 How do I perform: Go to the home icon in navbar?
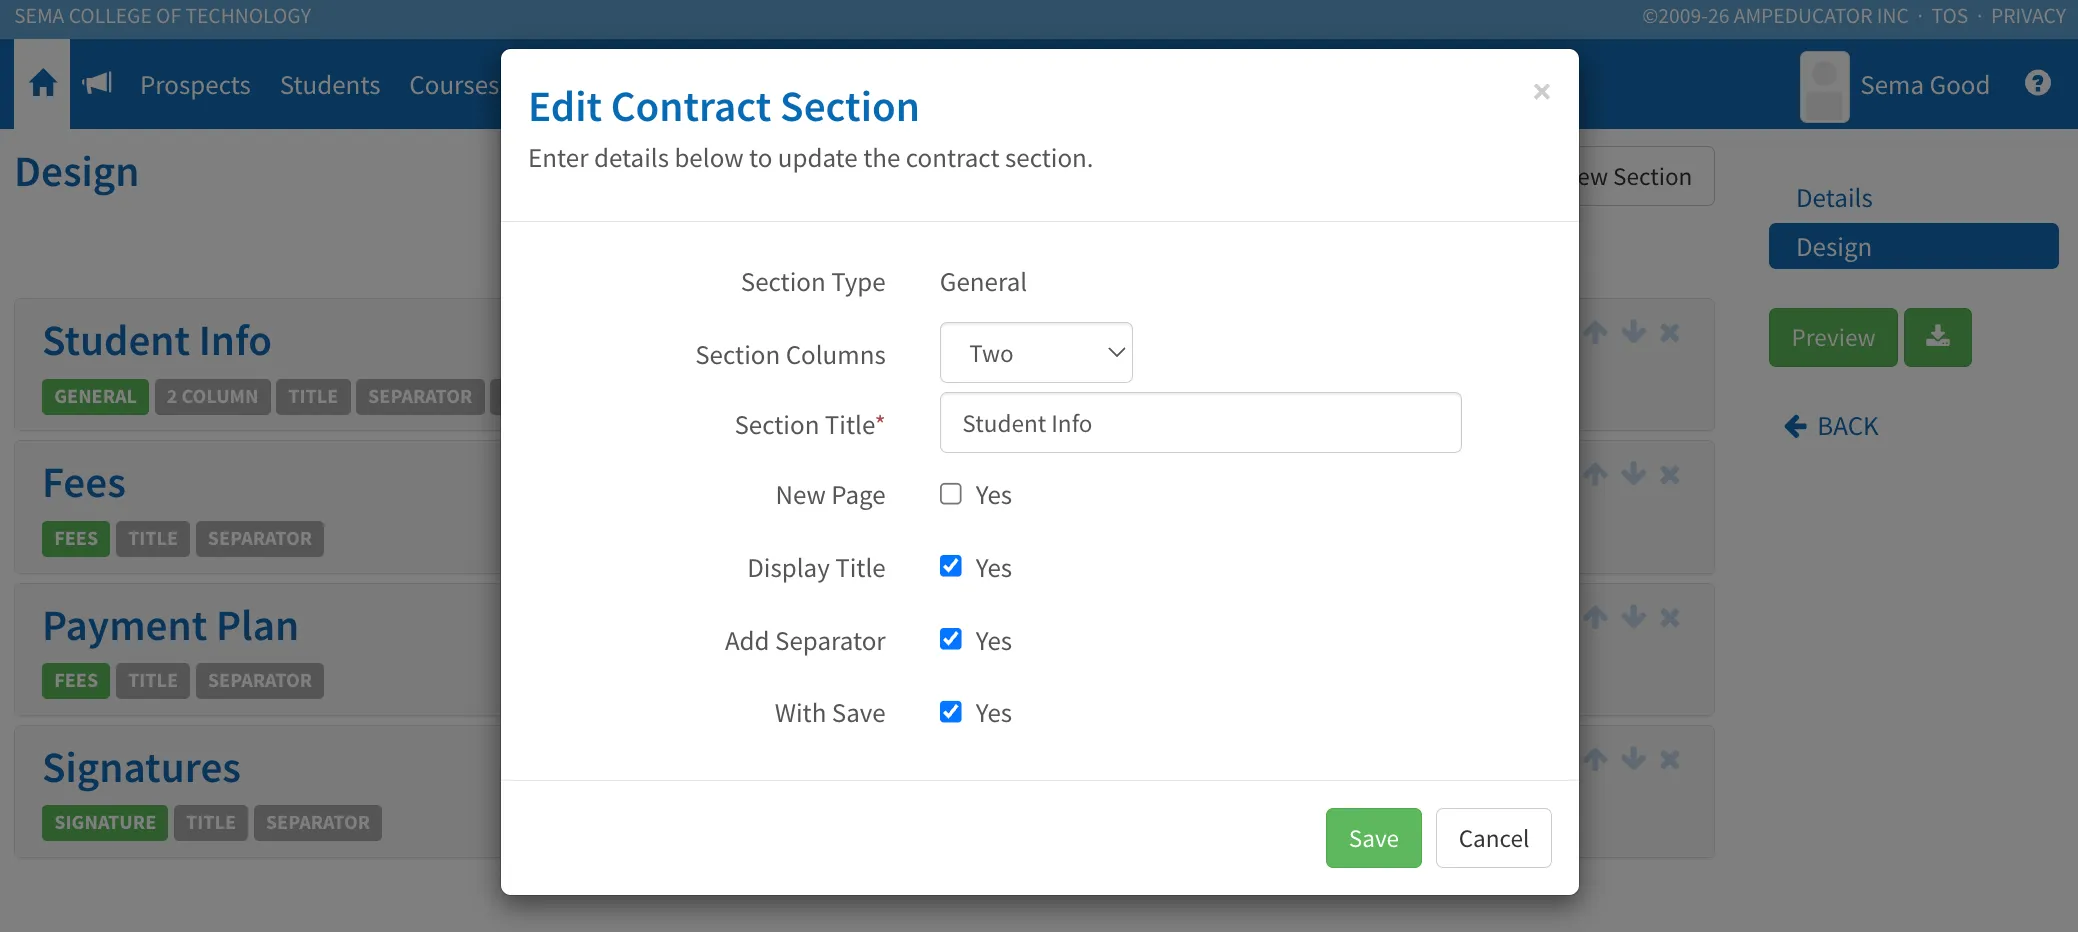(43, 83)
